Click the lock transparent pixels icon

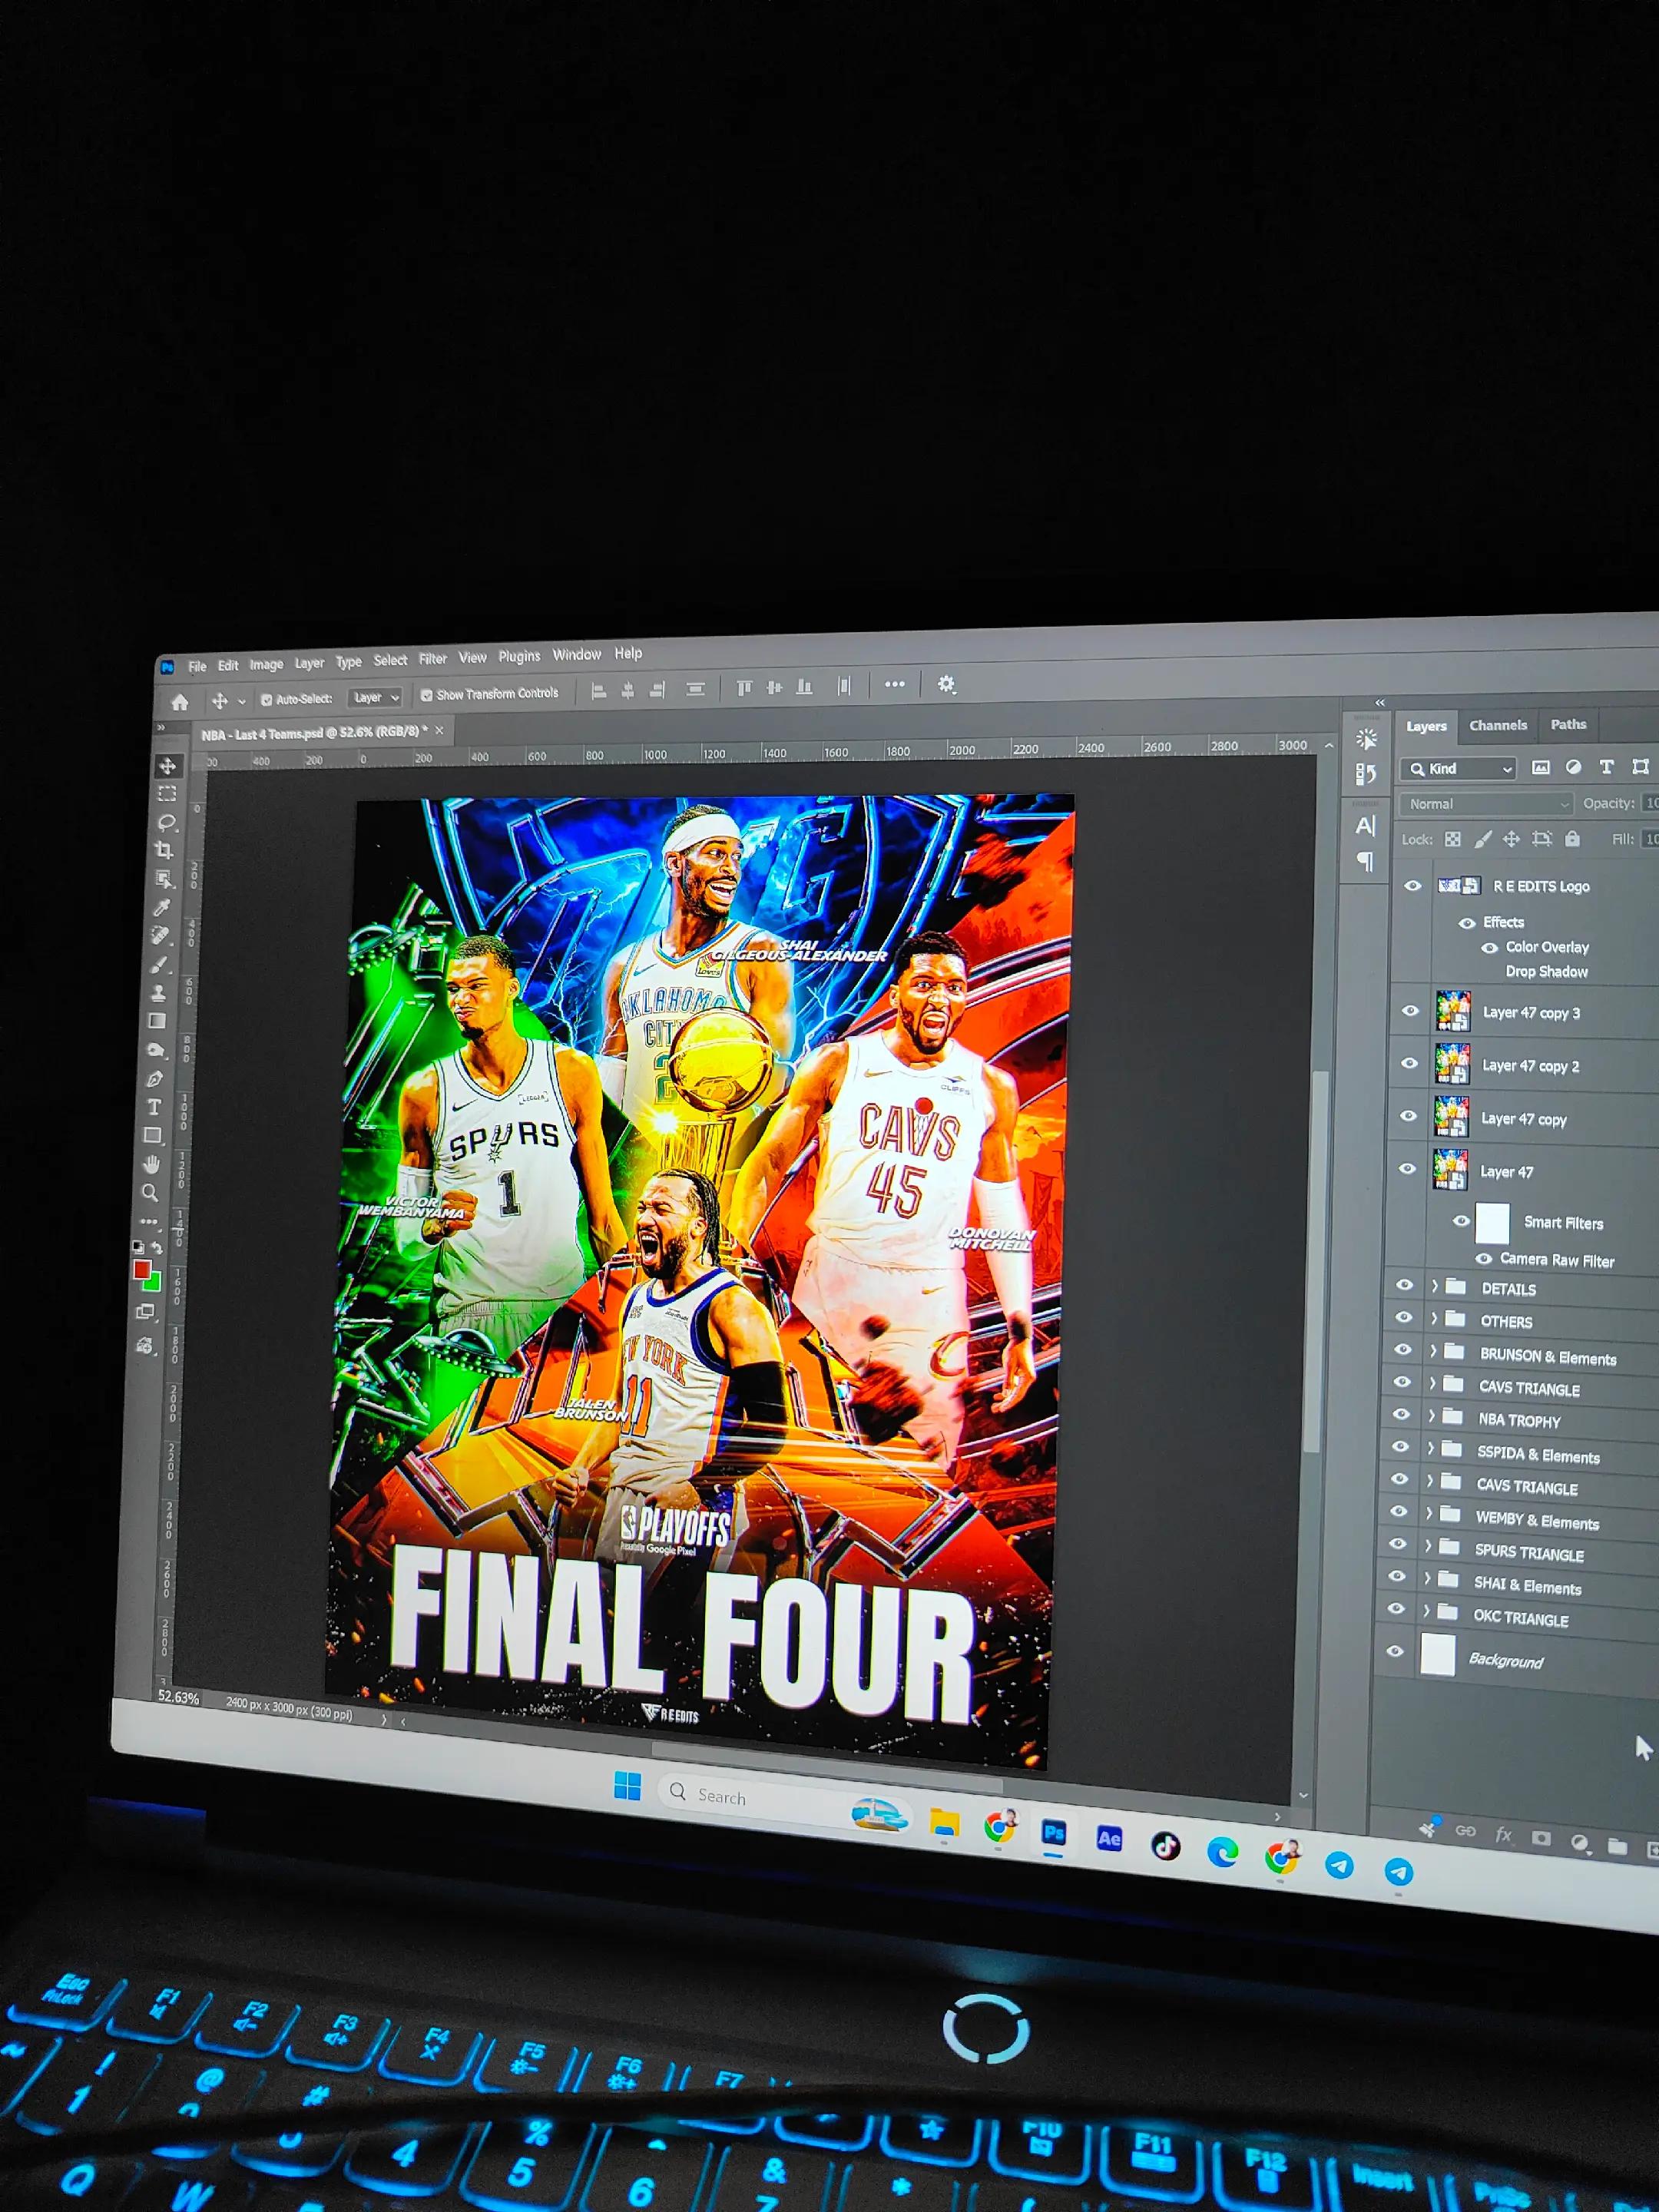[x=1453, y=839]
